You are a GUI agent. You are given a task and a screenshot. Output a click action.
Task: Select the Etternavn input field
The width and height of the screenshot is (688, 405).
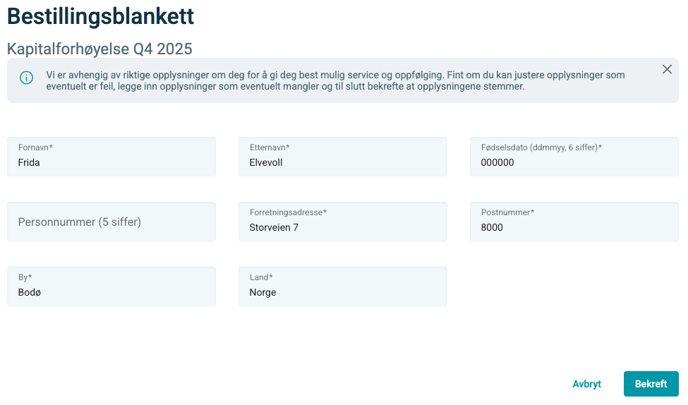coord(342,157)
